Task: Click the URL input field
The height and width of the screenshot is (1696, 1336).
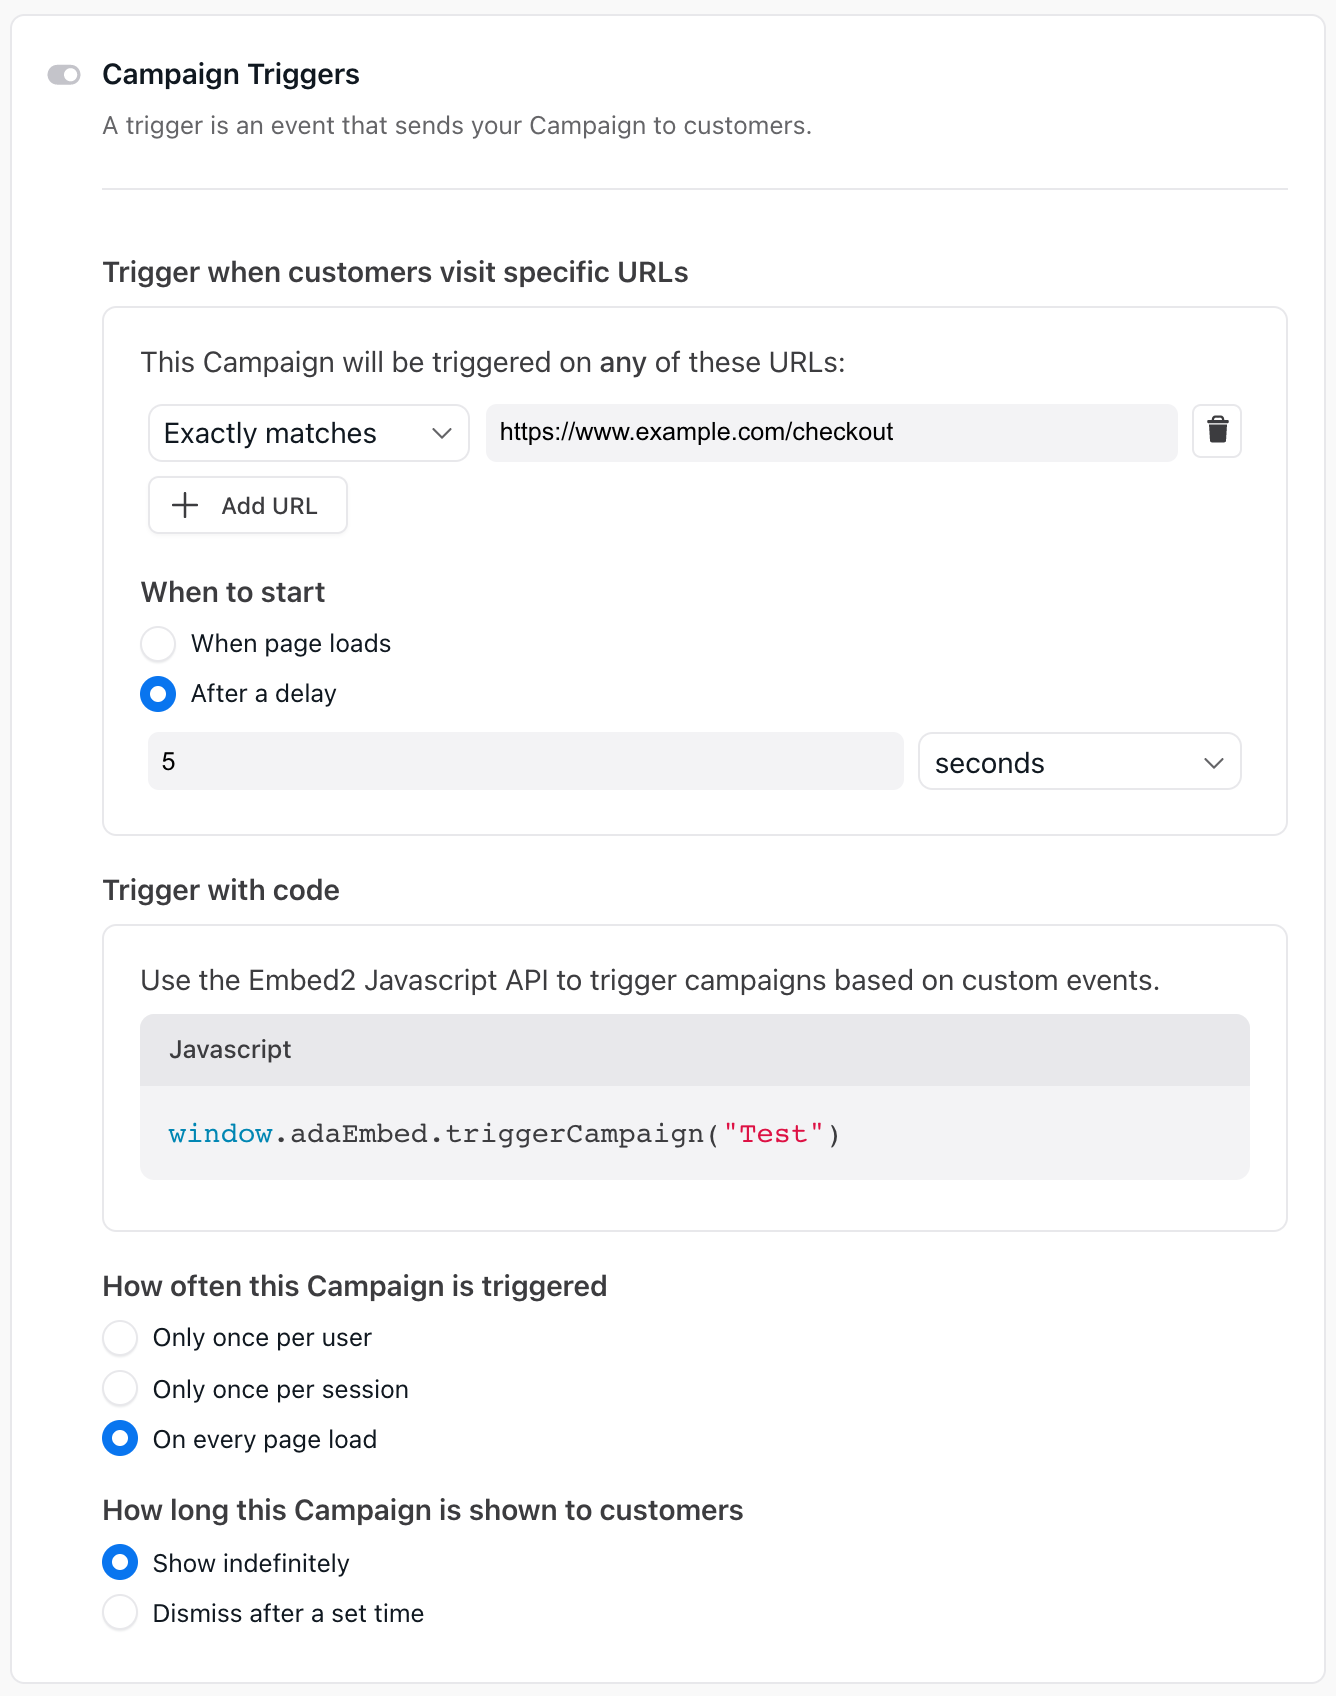Action: pos(831,432)
